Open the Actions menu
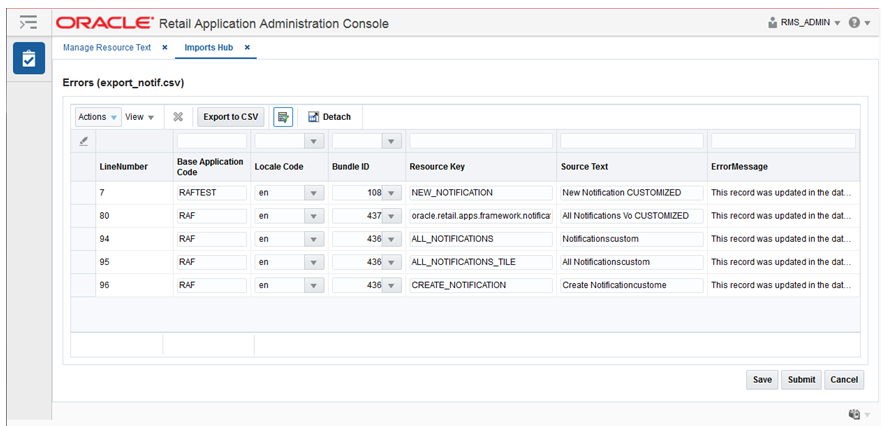The width and height of the screenshot is (883, 426). 98,117
